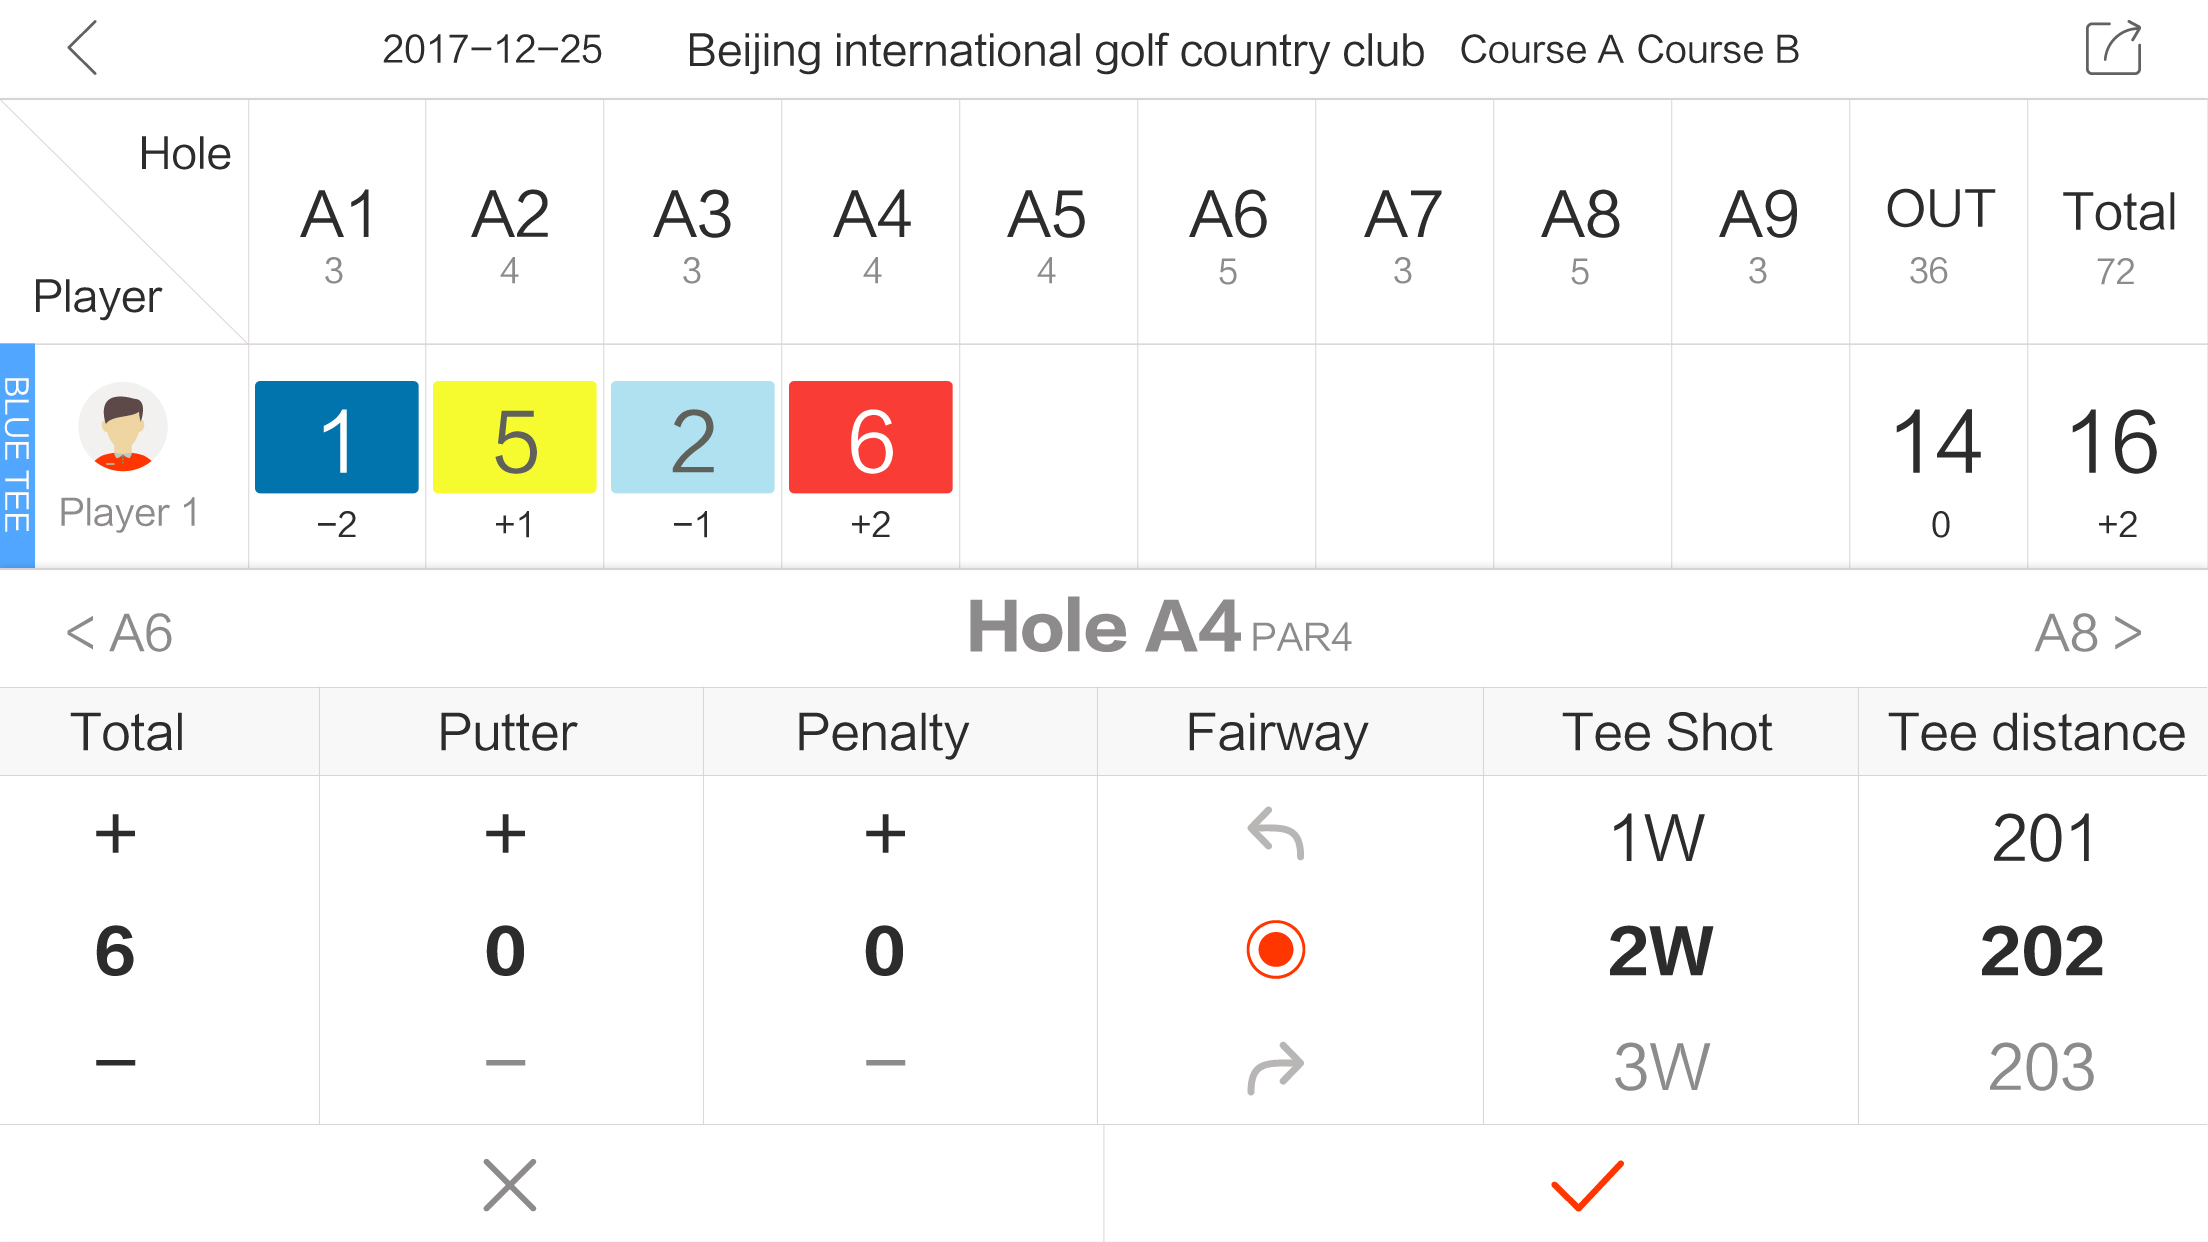Viewport: 2208px width, 1242px height.
Task: Tap the back arrow icon
Action: coord(82,48)
